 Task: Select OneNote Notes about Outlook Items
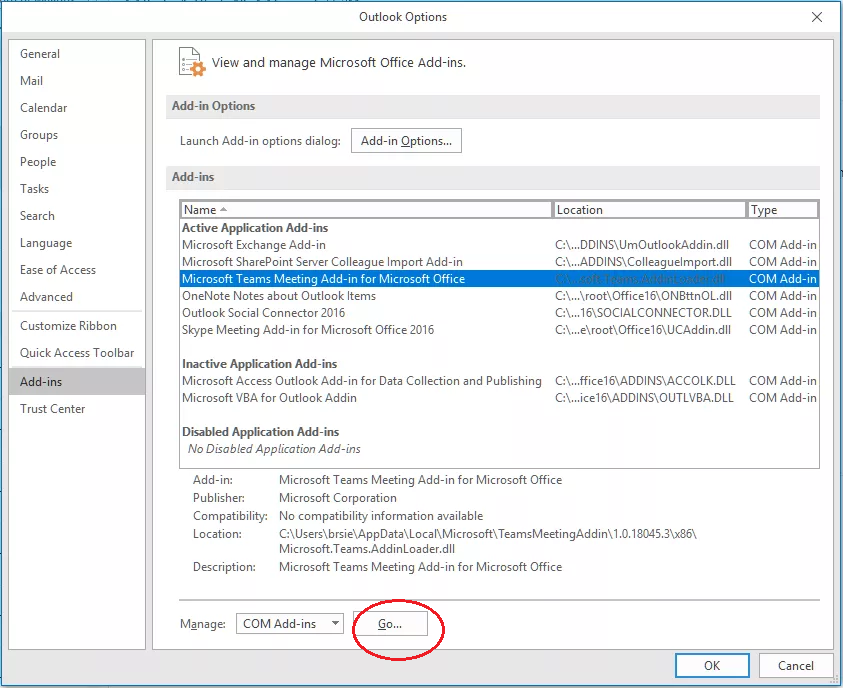point(499,296)
